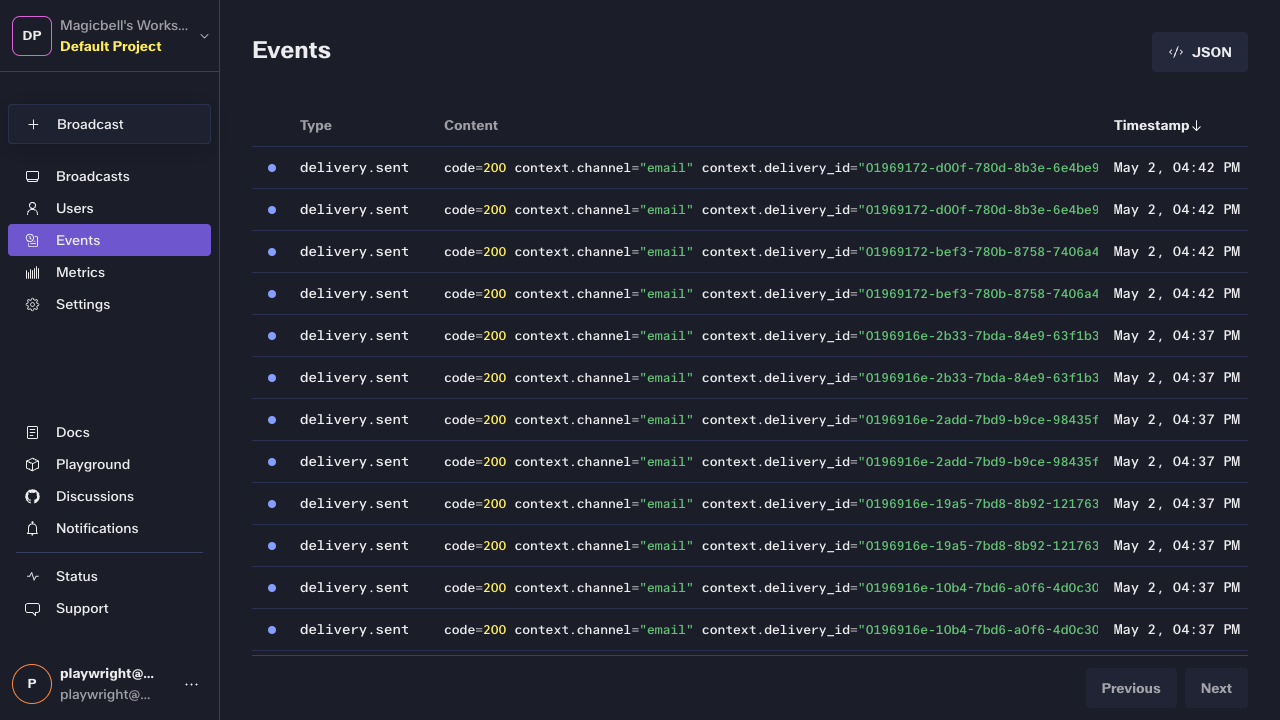Select the Events menu item
1280x720 pixels.
coord(109,240)
